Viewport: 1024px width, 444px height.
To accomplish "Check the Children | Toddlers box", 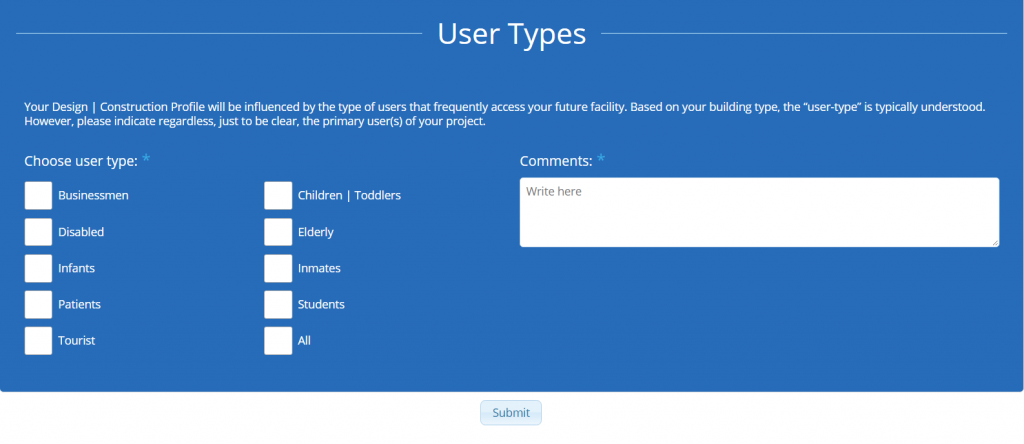I will coord(278,196).
